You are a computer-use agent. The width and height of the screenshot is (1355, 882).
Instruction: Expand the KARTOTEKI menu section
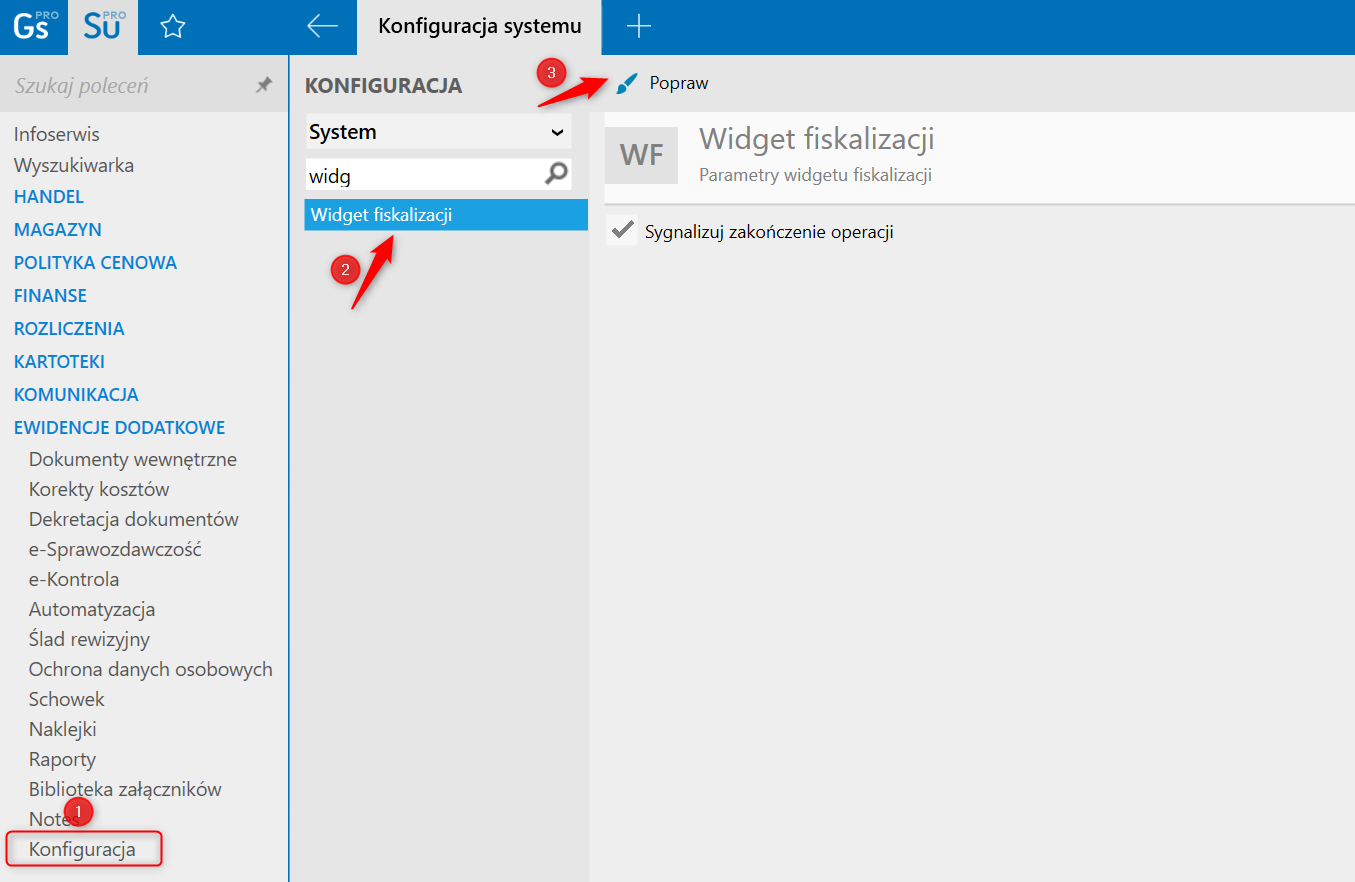[59, 362]
